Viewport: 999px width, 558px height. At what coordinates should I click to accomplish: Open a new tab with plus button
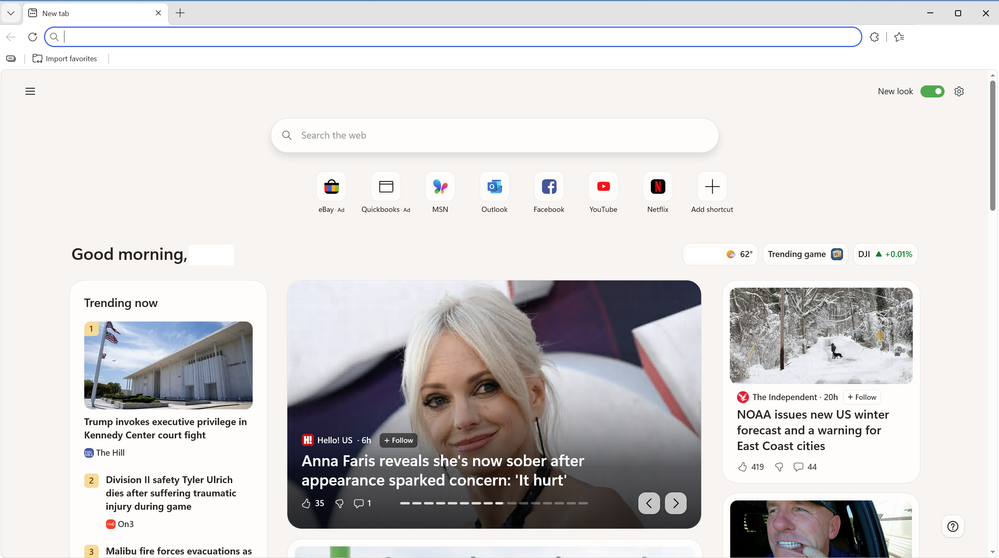pyautogui.click(x=180, y=13)
